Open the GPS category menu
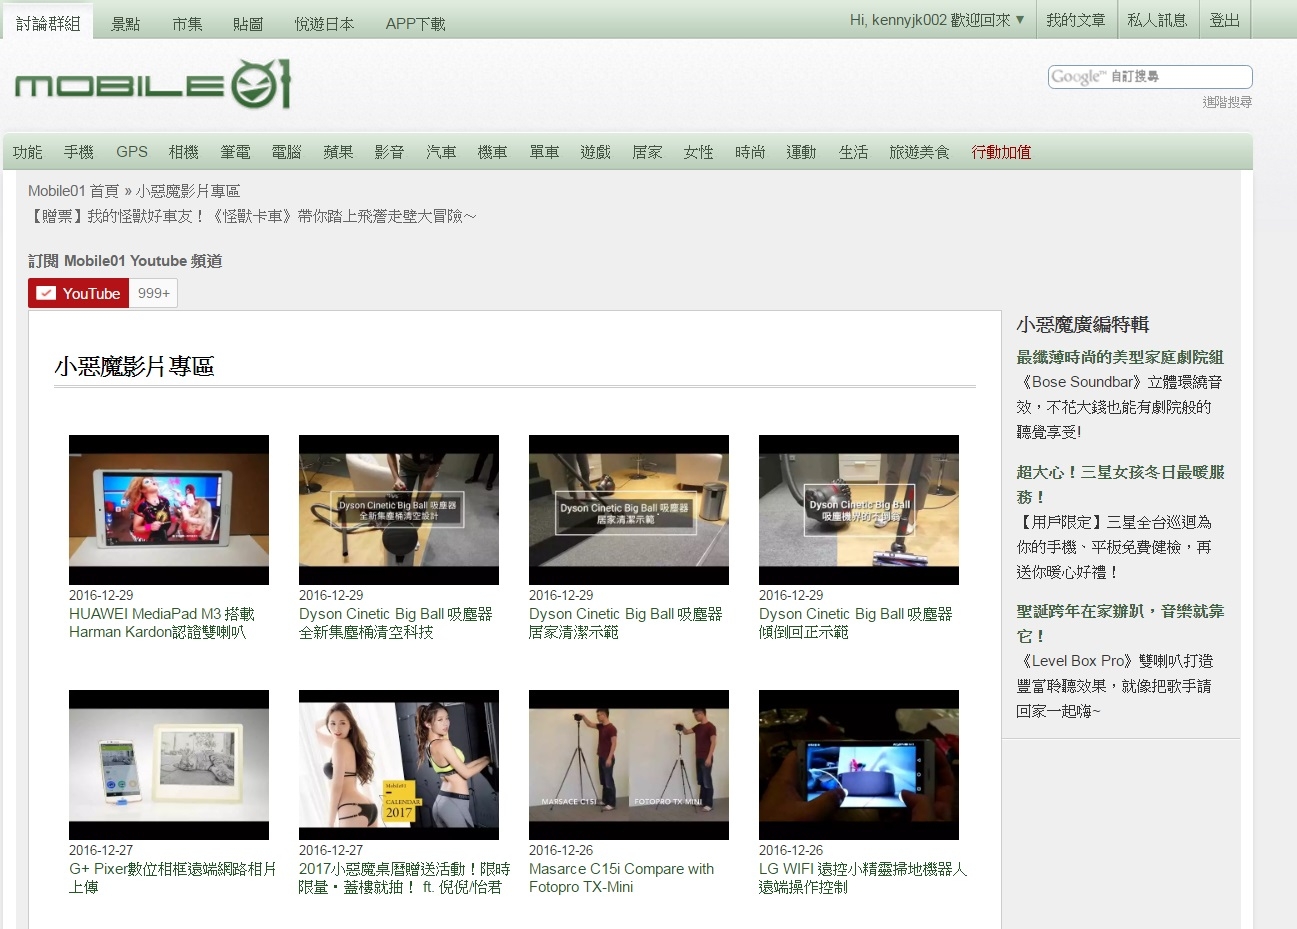 132,152
